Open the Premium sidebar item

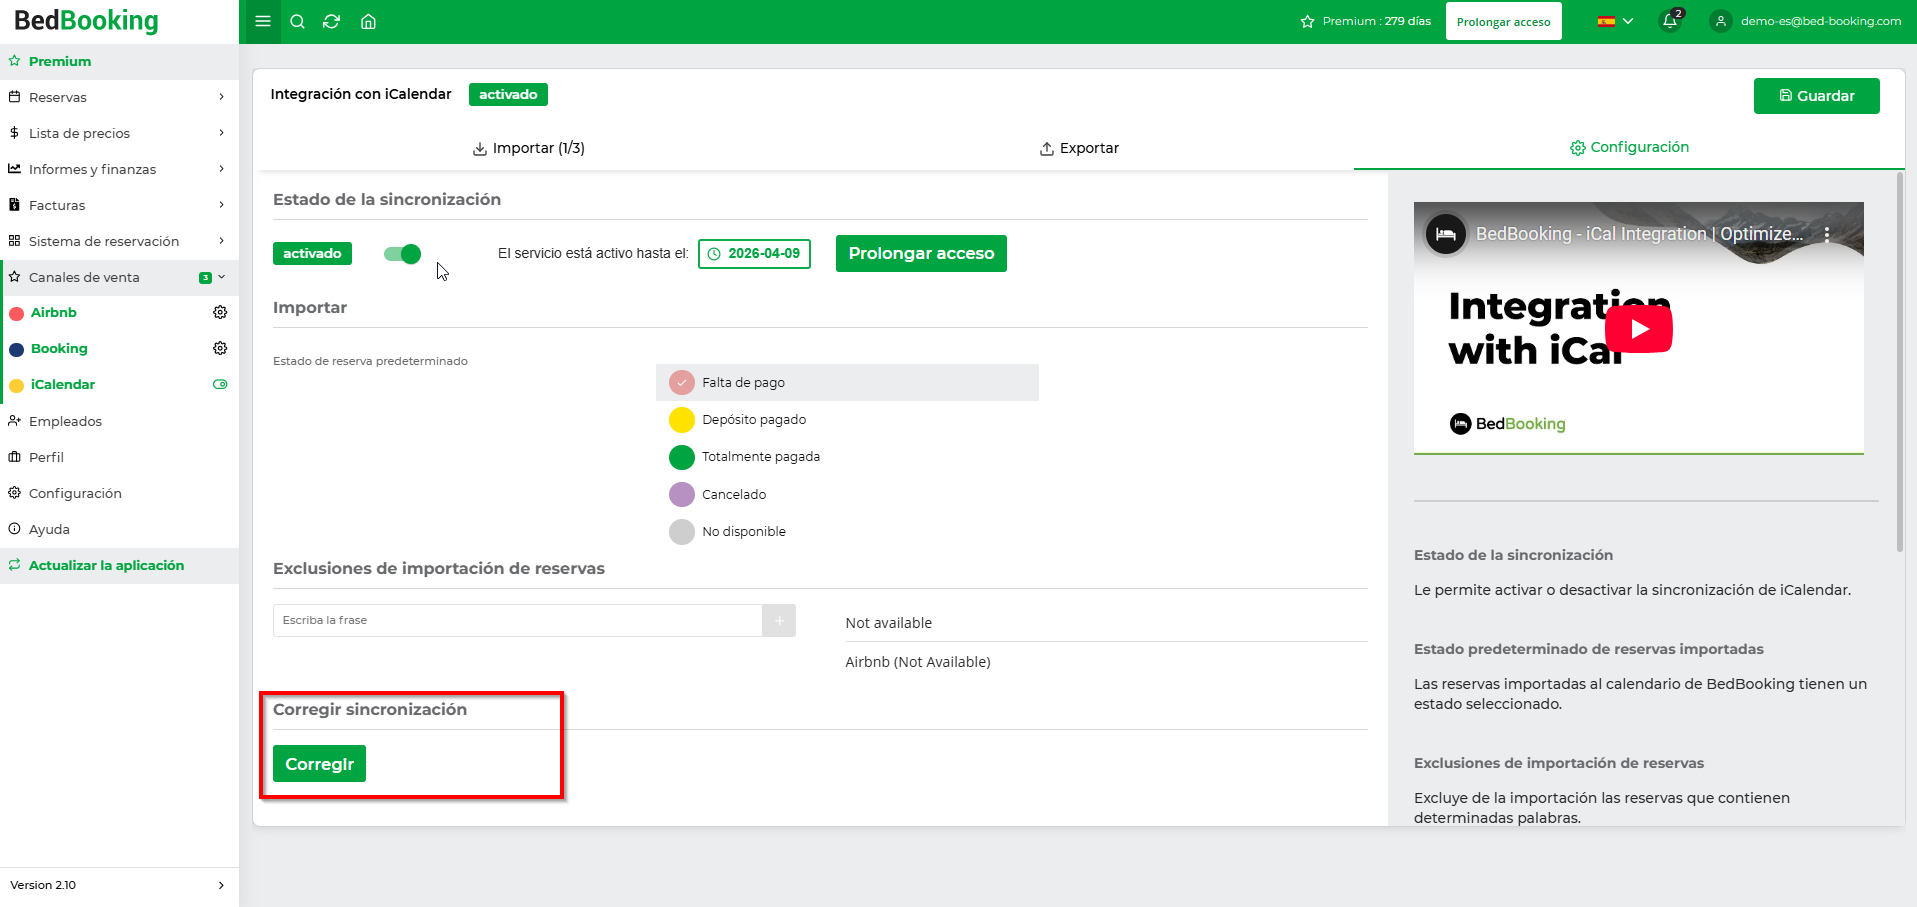(x=119, y=61)
